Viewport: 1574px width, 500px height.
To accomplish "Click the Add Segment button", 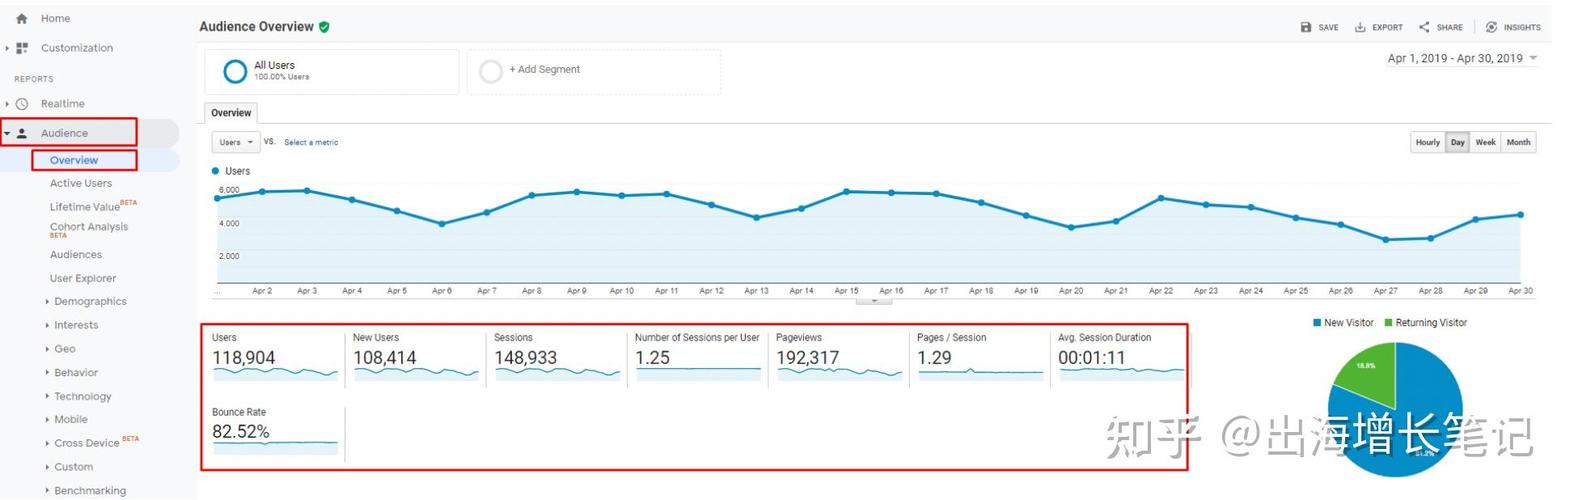I will tap(544, 70).
